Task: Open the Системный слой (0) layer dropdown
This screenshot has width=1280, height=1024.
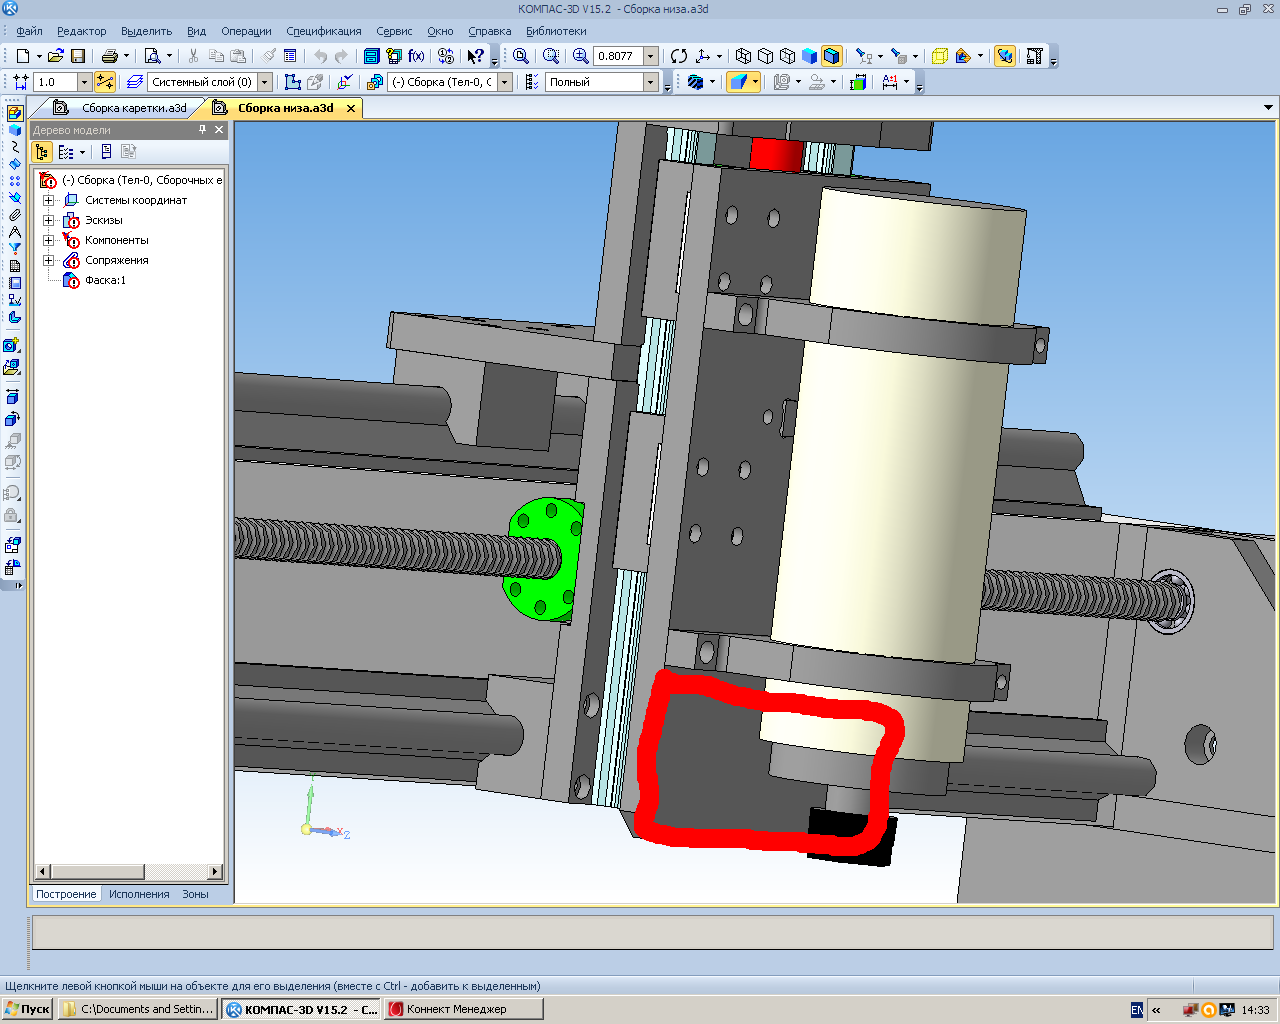Action: 265,82
